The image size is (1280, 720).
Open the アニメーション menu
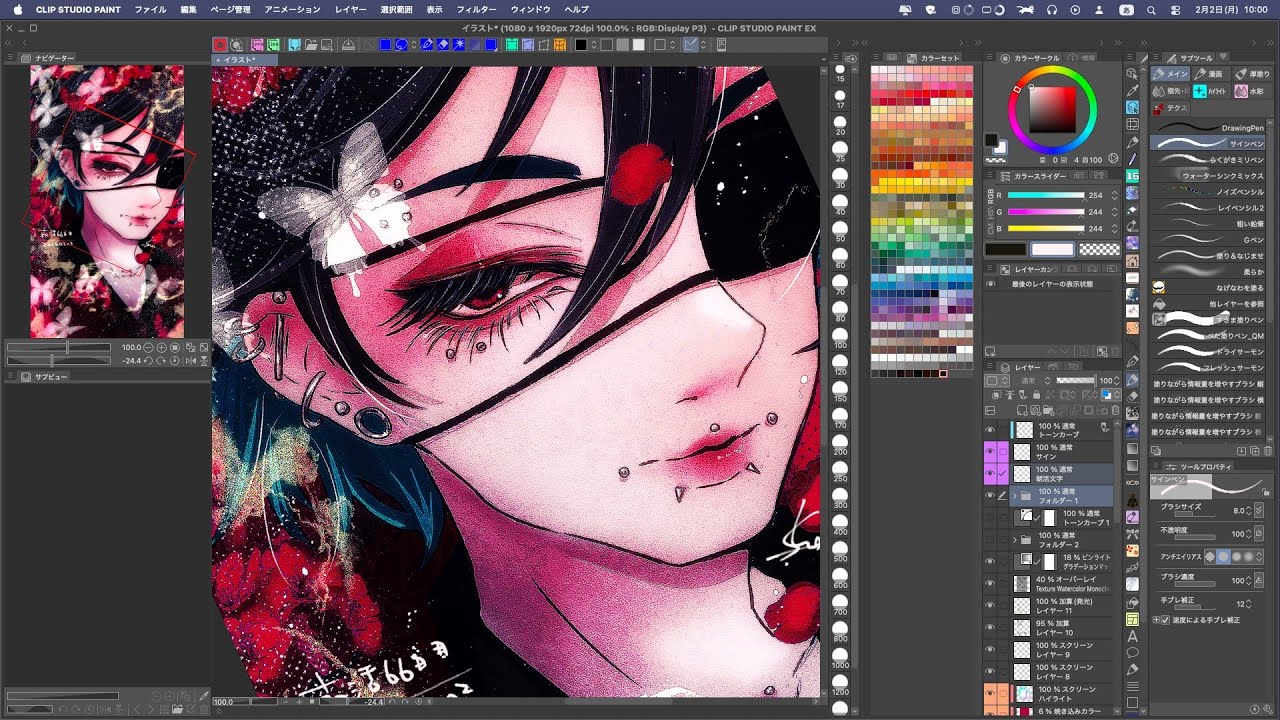(x=292, y=9)
